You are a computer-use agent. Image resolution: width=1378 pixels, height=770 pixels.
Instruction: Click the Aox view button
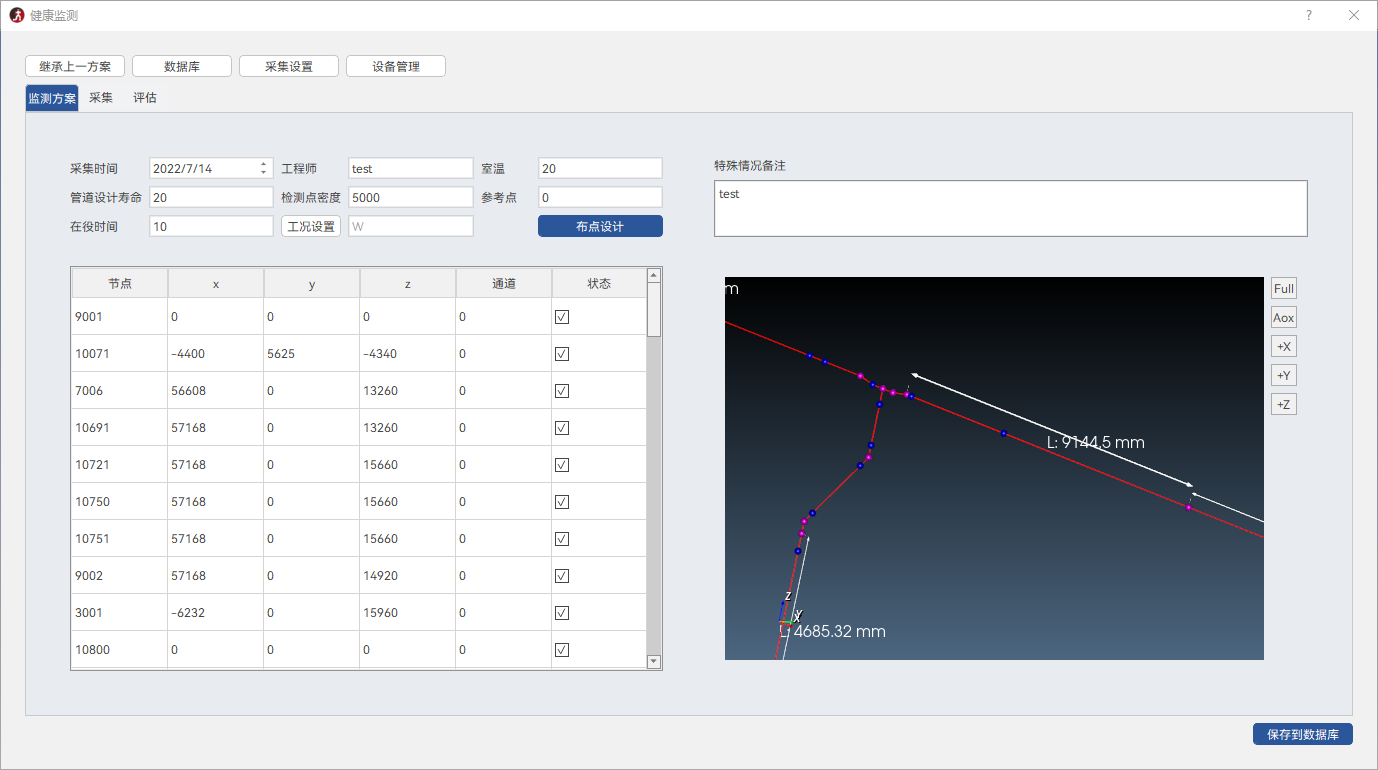(1284, 318)
